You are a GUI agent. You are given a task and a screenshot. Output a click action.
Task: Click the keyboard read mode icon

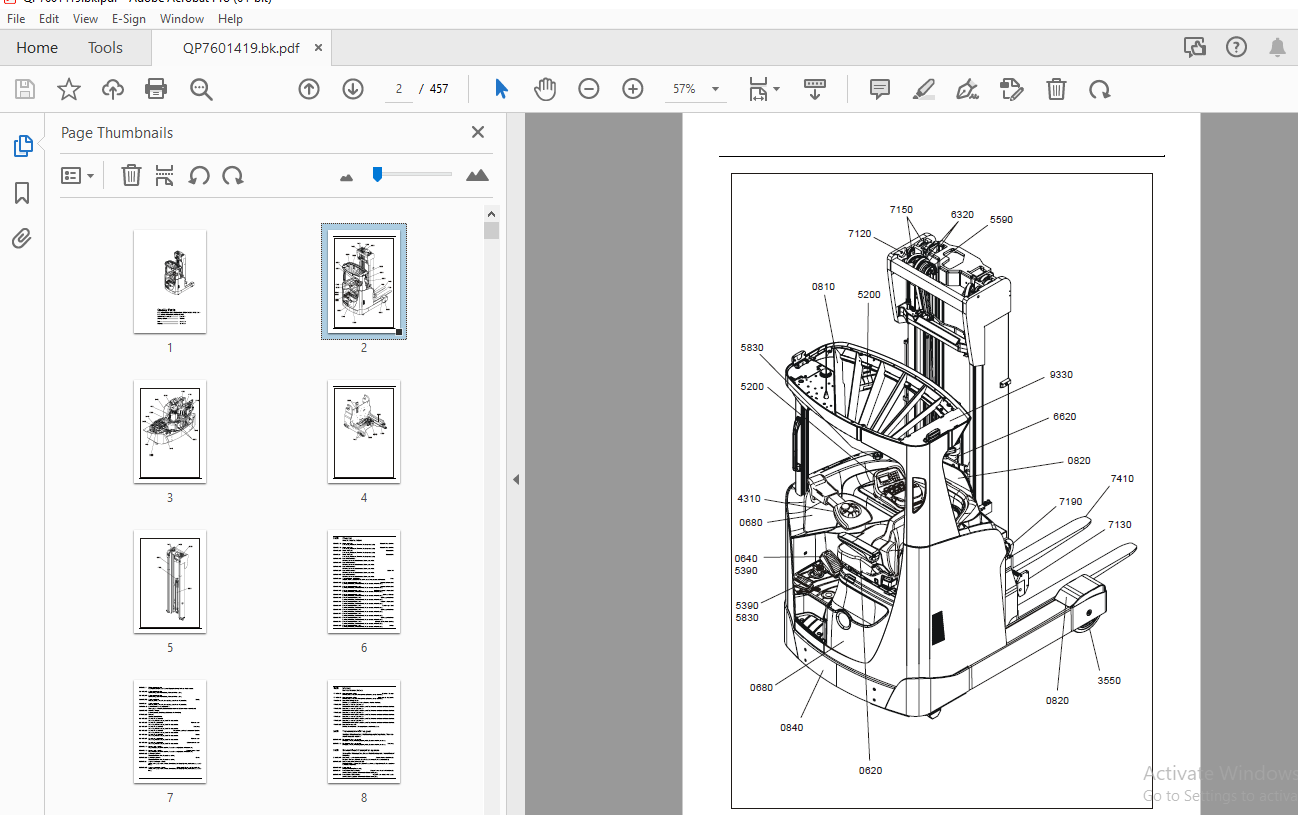[x=815, y=89]
